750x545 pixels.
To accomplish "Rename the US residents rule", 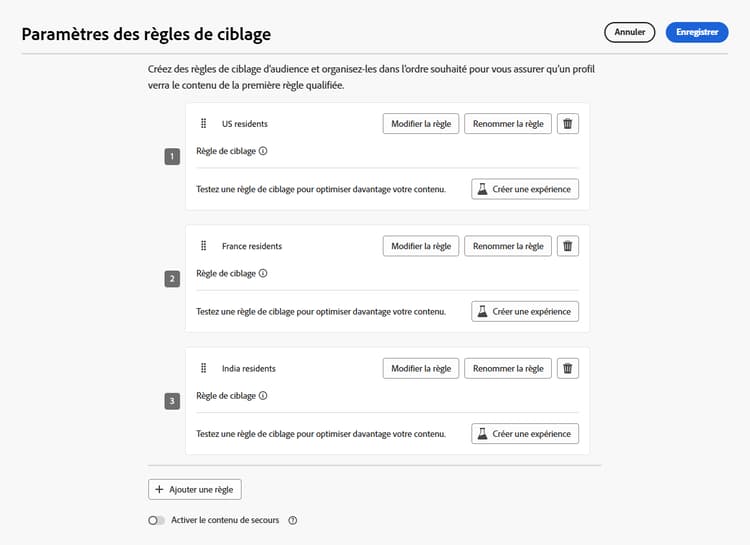I will (508, 124).
